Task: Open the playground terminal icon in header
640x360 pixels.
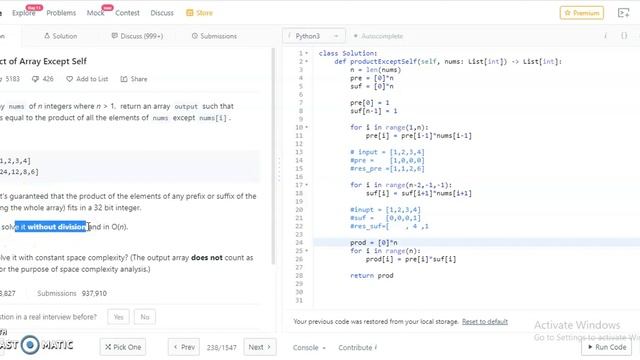Action: tap(623, 13)
